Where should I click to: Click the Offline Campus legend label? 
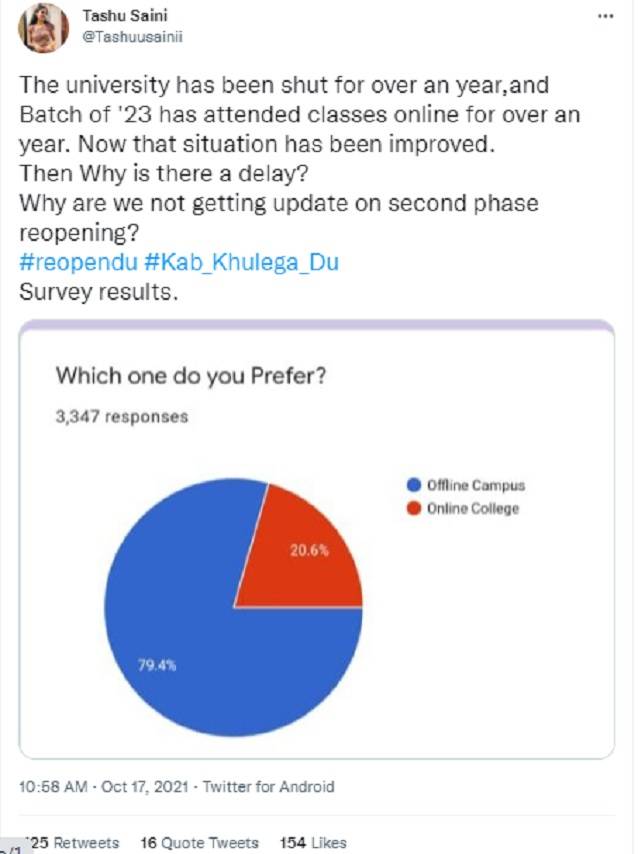(475, 486)
